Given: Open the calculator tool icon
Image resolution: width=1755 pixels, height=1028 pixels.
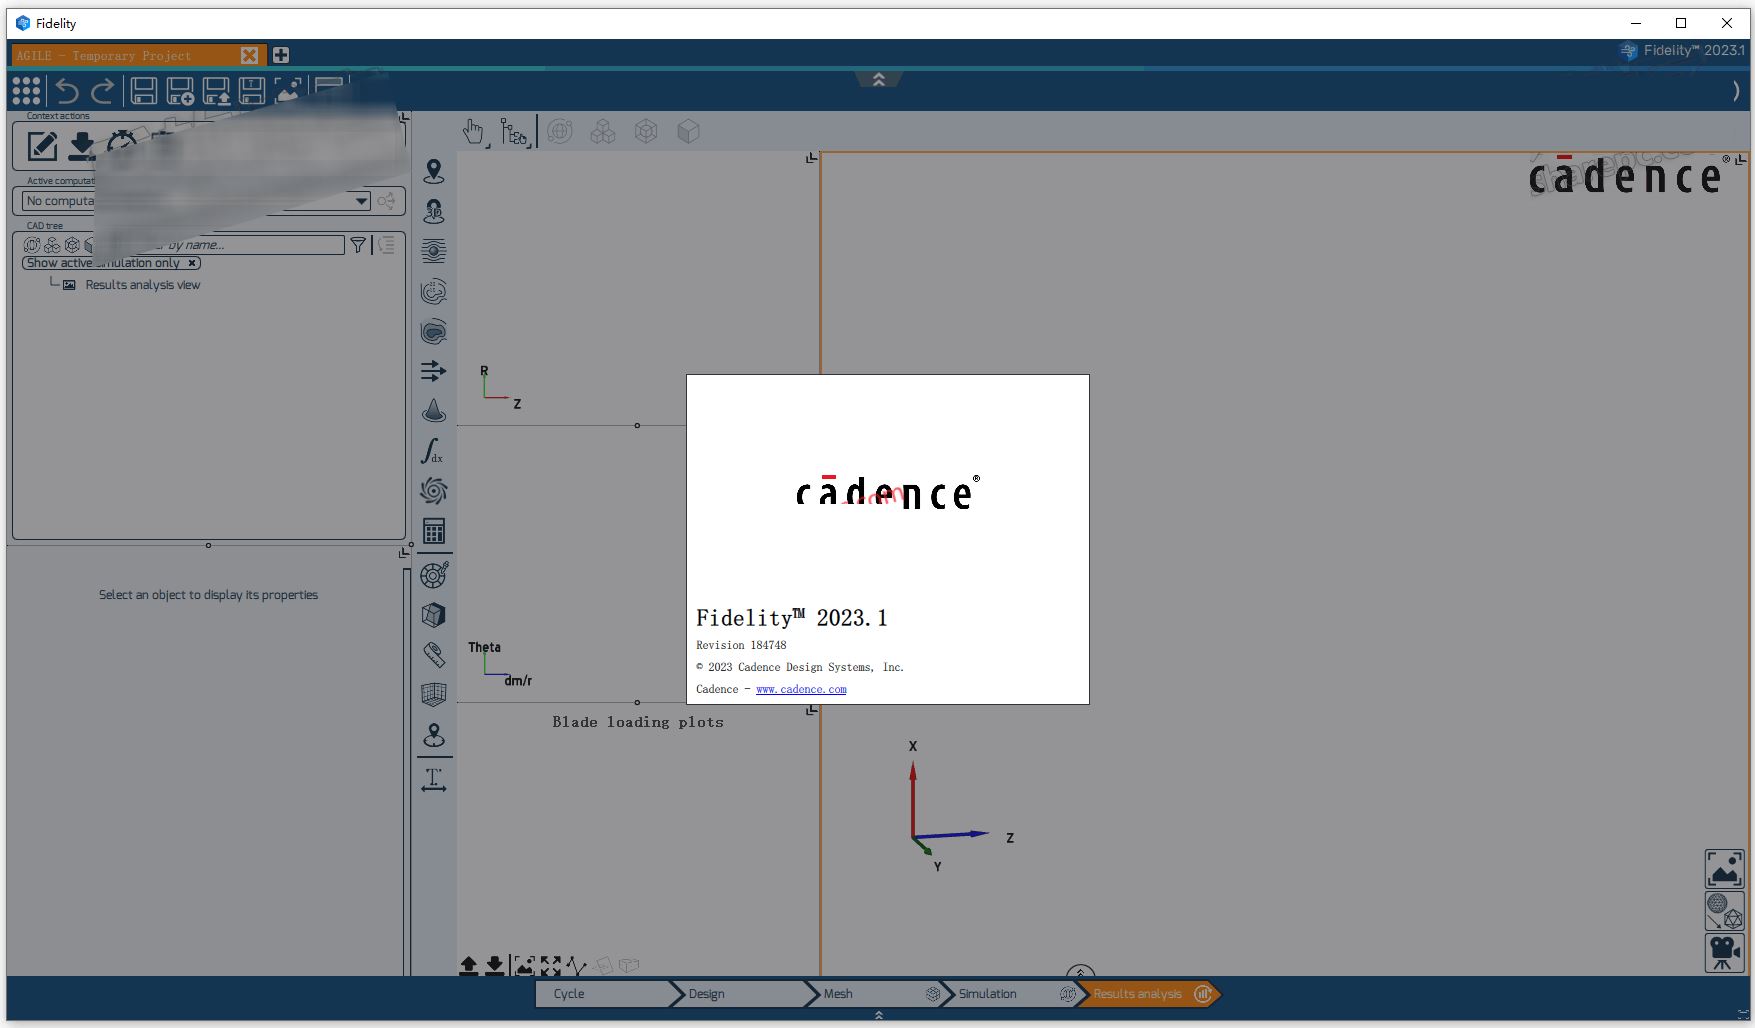Looking at the screenshot, I should coord(434,531).
